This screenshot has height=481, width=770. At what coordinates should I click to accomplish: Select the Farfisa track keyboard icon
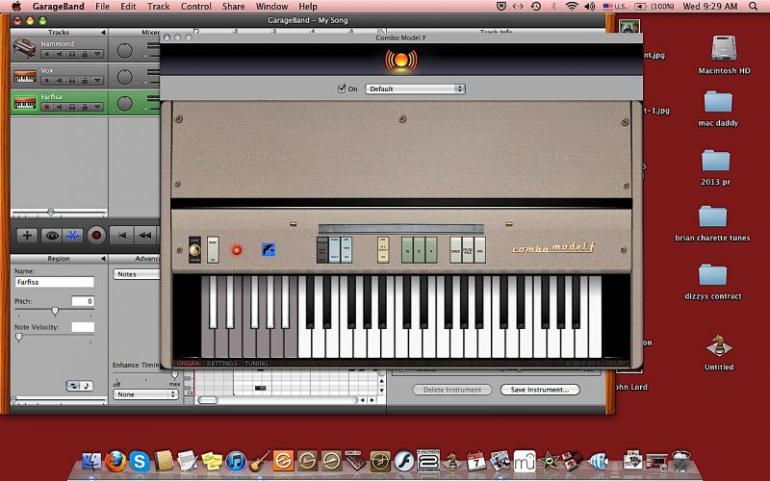click(x=25, y=103)
